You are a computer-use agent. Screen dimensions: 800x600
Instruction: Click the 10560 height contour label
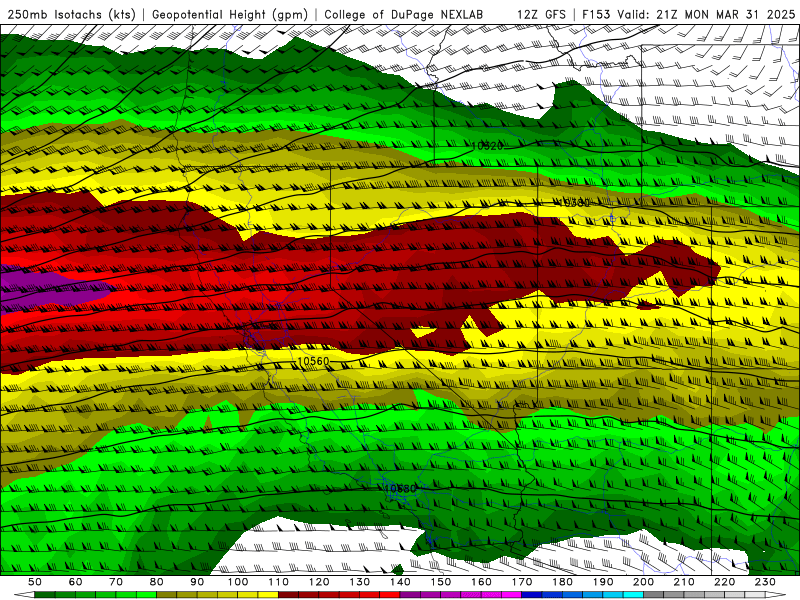pyautogui.click(x=313, y=361)
